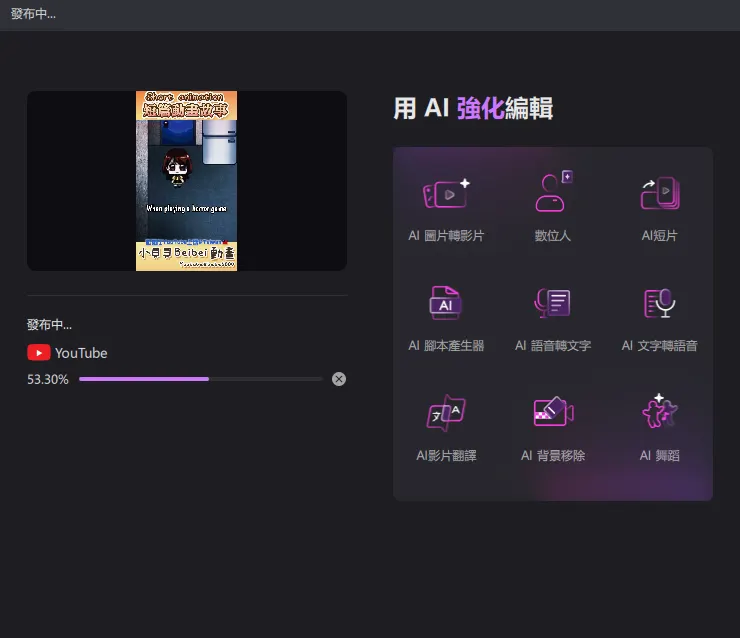740x638 pixels.
Task: Open the AI 舞蹈 dancing figures icon
Action: click(x=660, y=411)
